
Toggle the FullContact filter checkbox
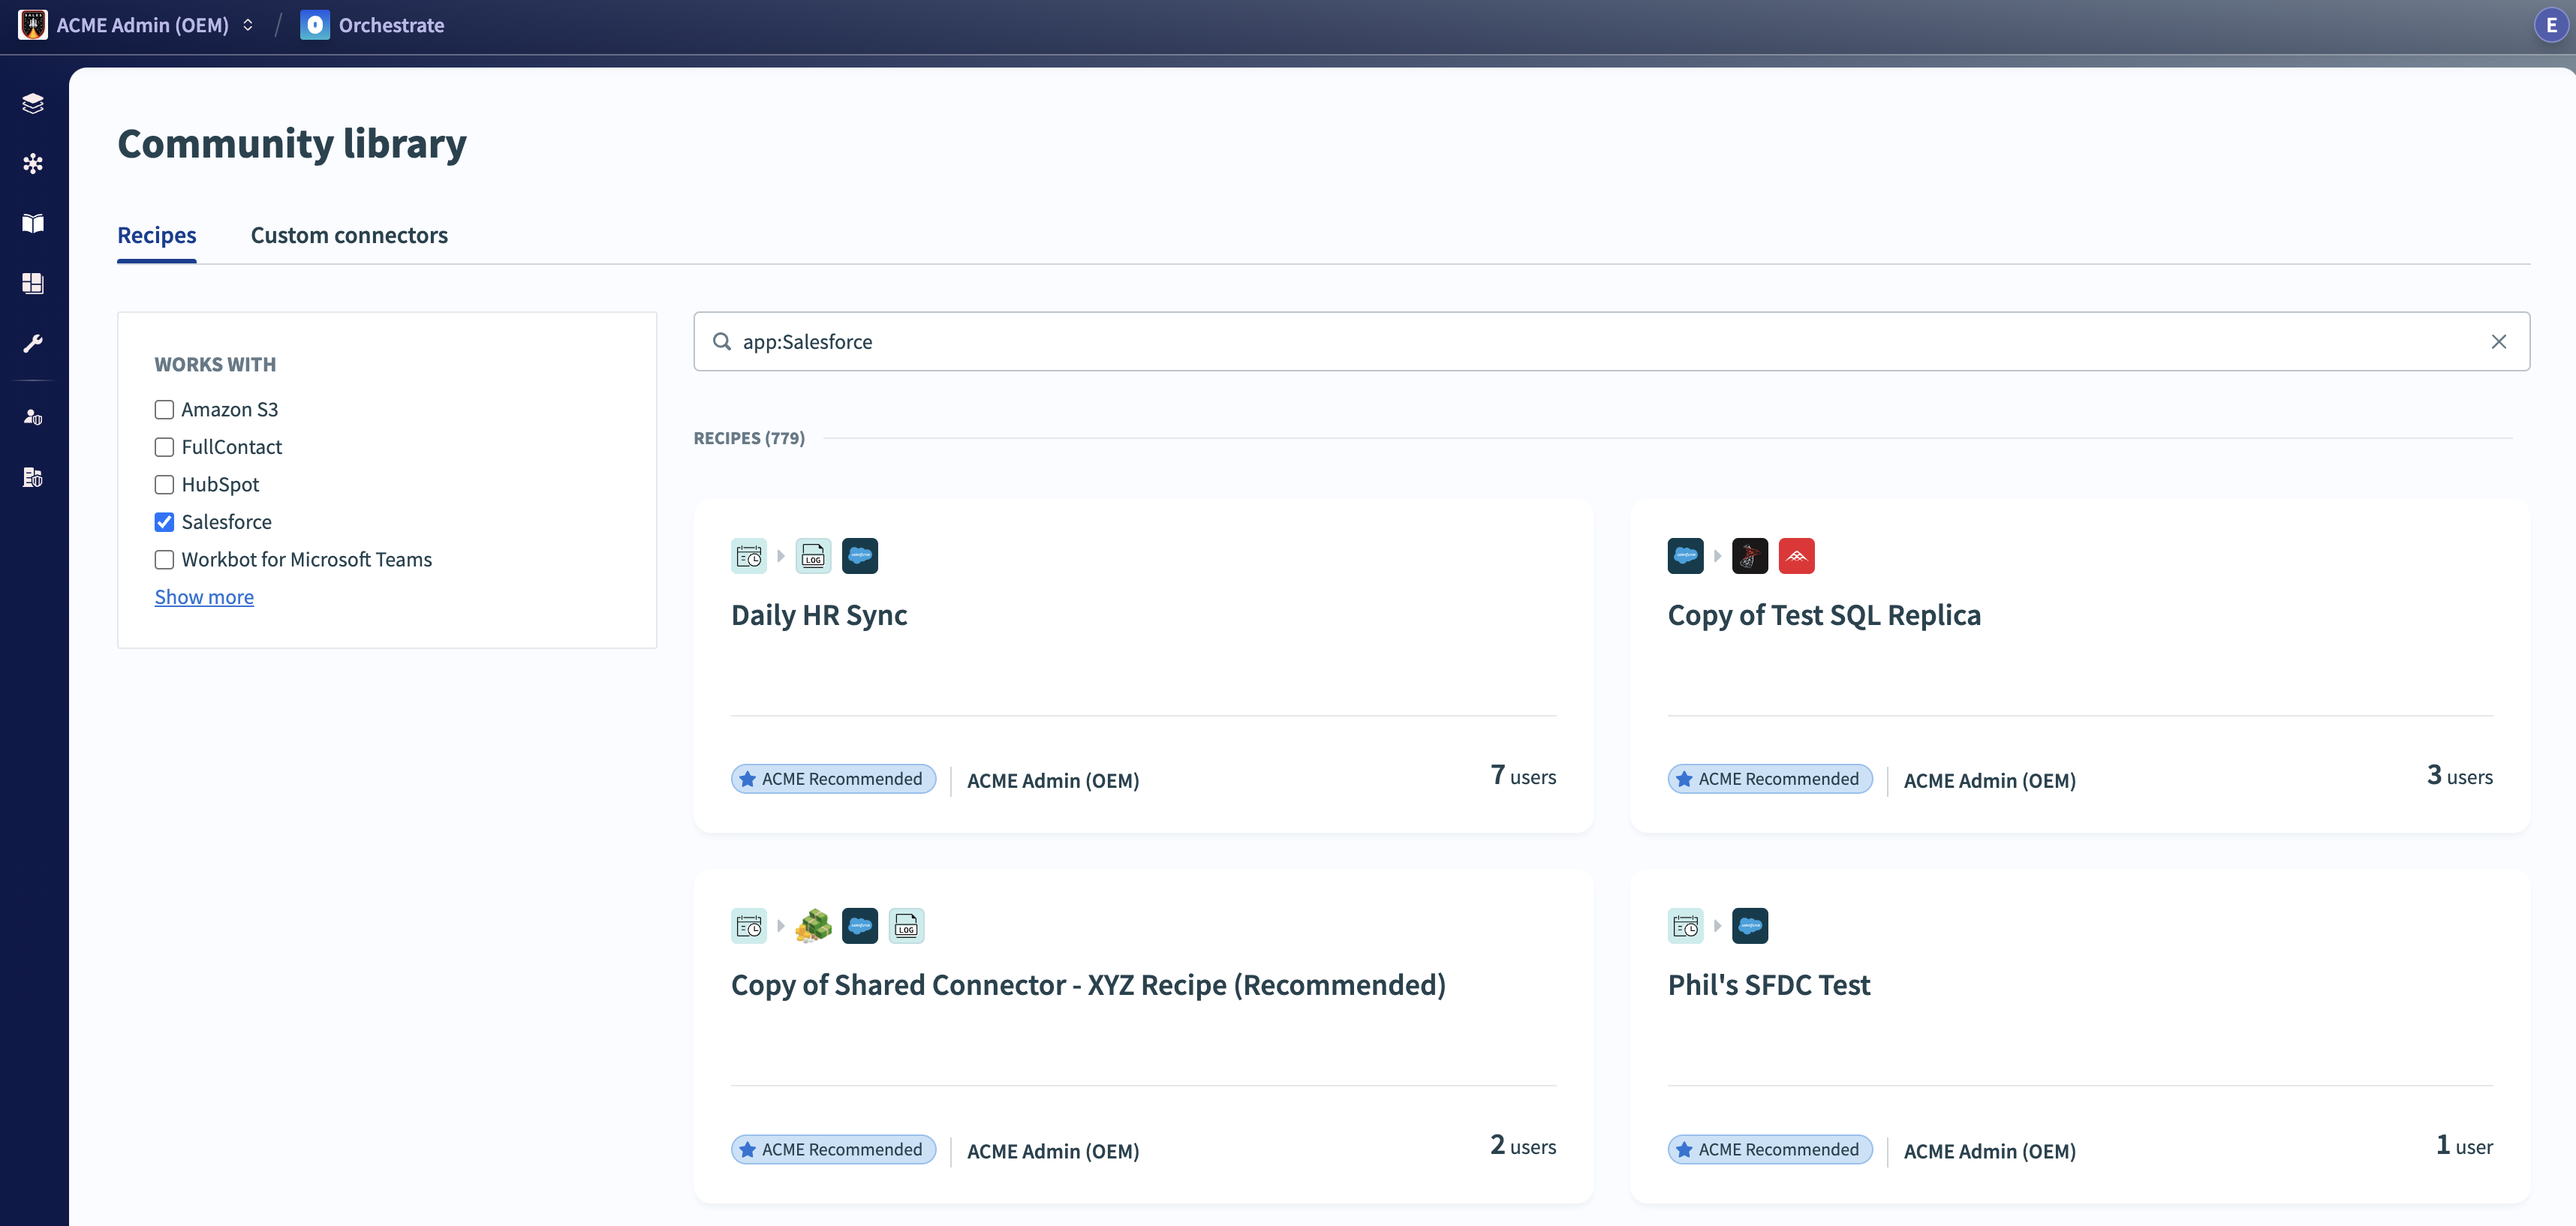coord(164,447)
